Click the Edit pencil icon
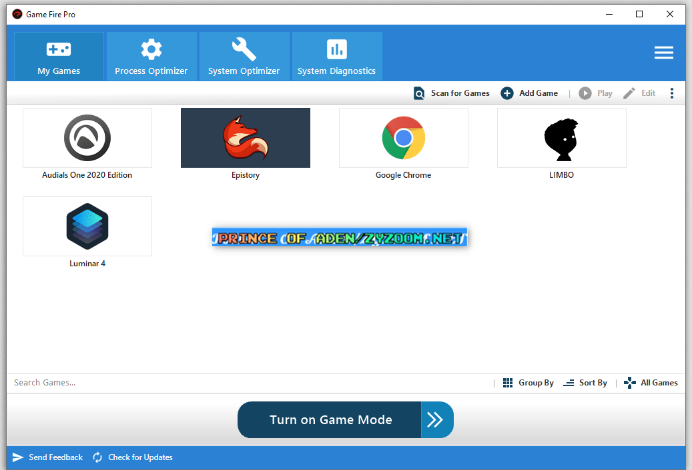692x470 pixels. click(629, 93)
